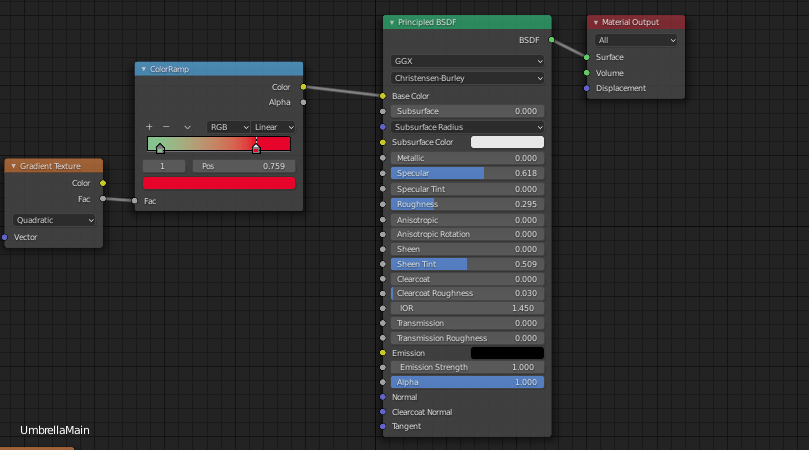Click the Pos value field in ColorRamp
This screenshot has width=809, height=450.
click(x=243, y=166)
